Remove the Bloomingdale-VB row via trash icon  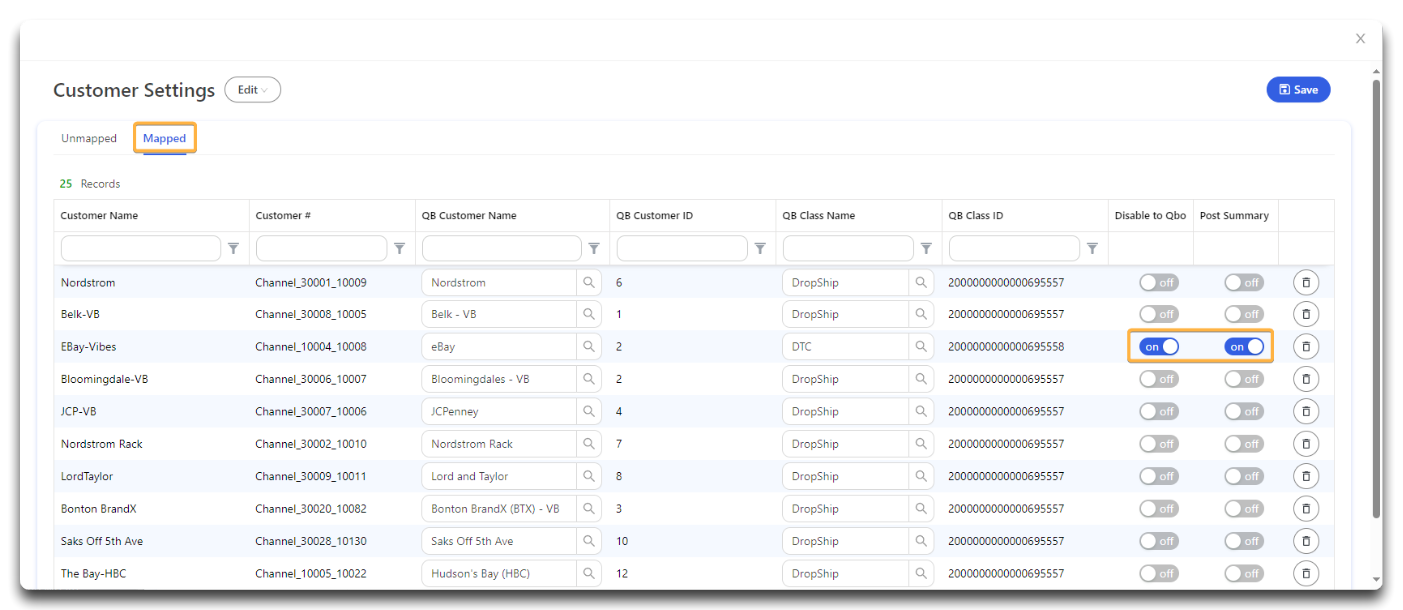pyautogui.click(x=1305, y=379)
